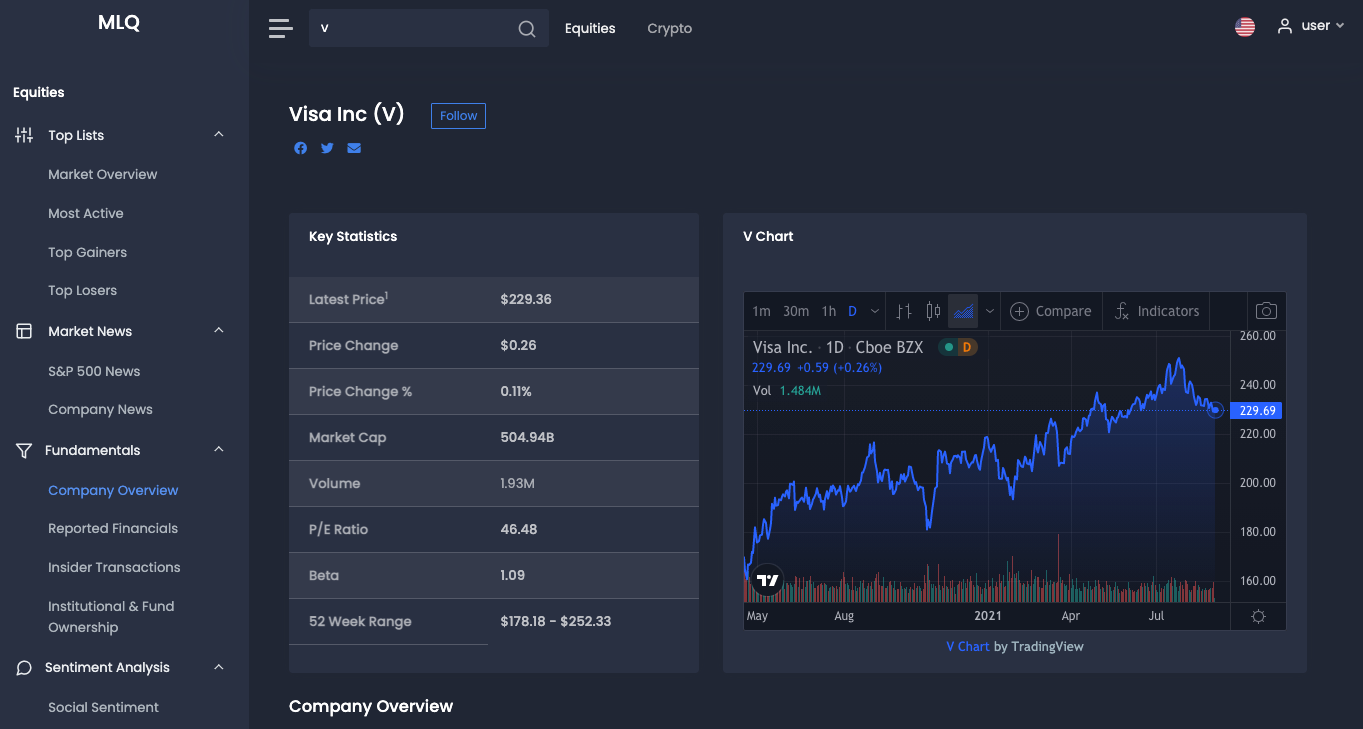1363x729 pixels.
Task: Share Visa via email icon
Action: coord(354,148)
